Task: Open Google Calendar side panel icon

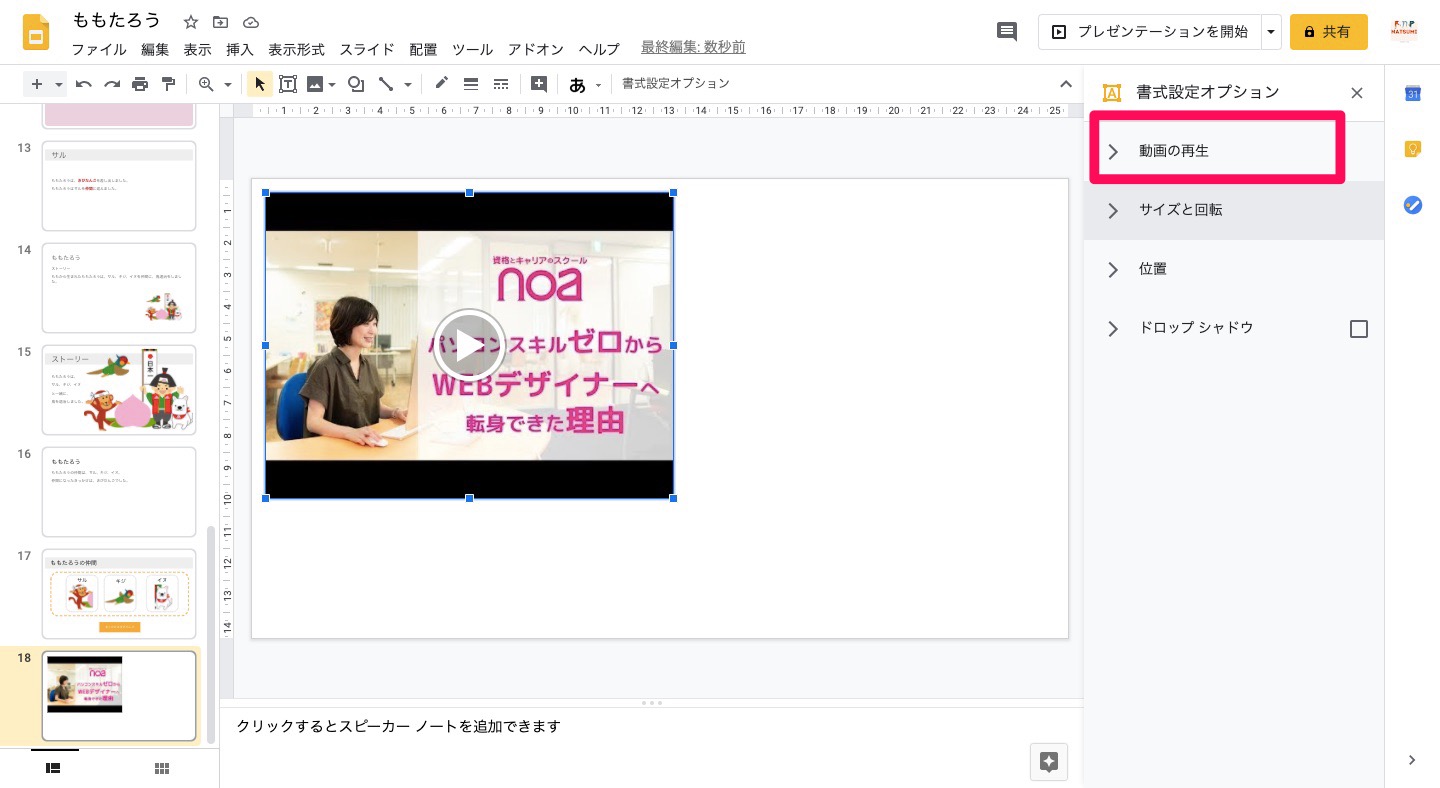Action: 1412,93
